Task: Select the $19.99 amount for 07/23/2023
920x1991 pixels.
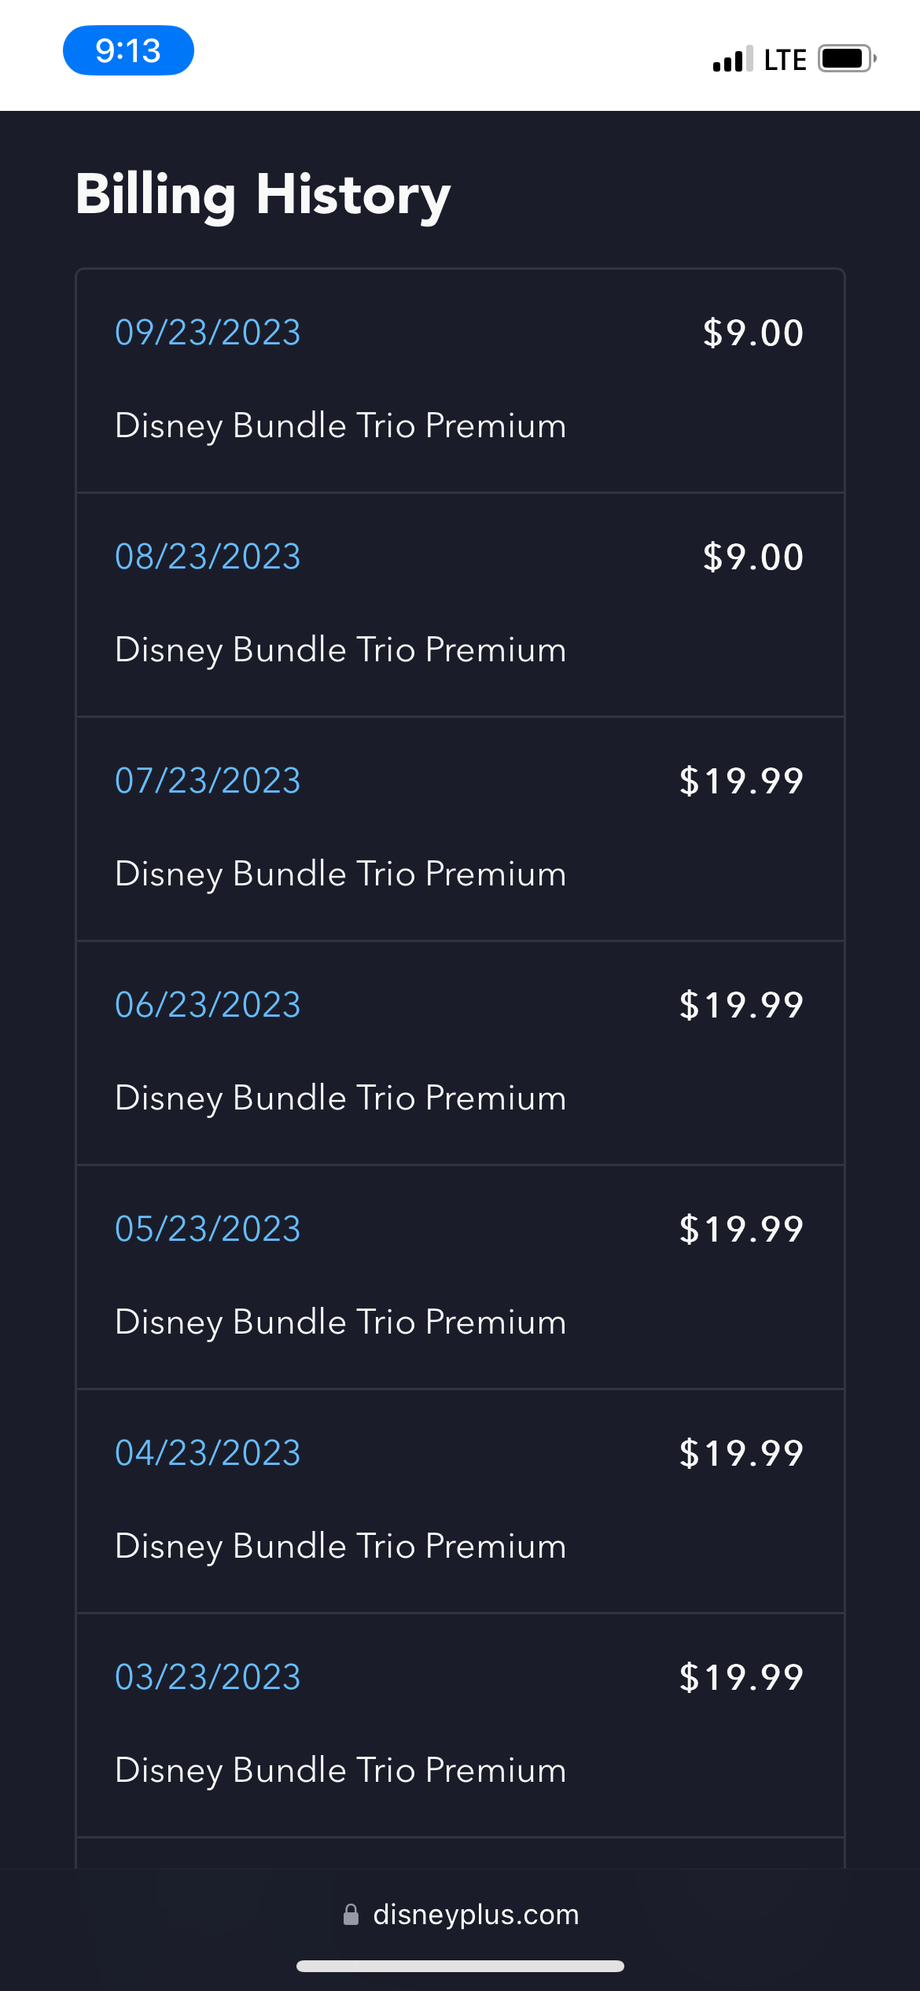Action: click(x=741, y=781)
